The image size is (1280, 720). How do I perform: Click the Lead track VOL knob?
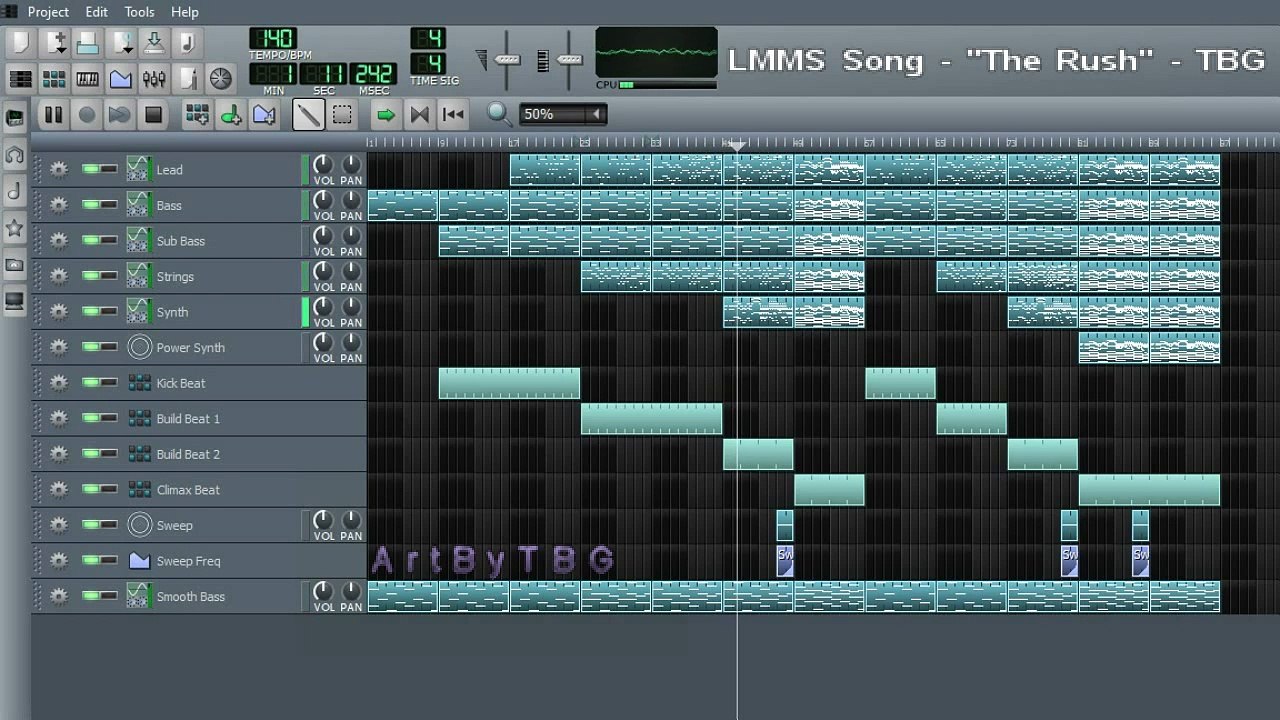323,164
